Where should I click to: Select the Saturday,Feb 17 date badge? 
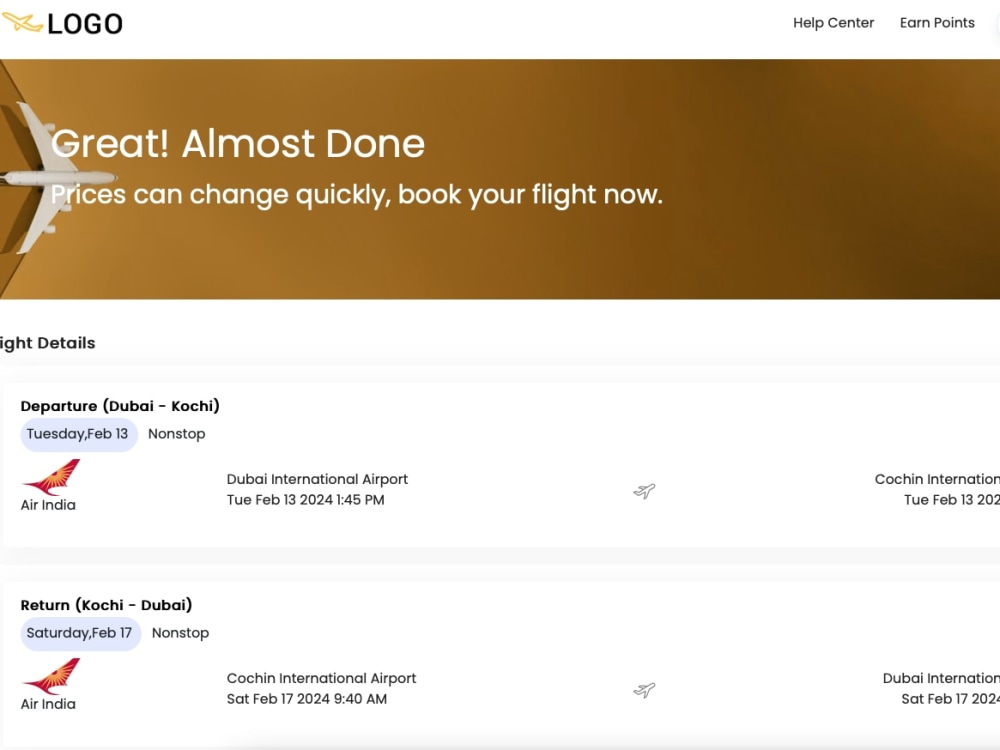81,633
